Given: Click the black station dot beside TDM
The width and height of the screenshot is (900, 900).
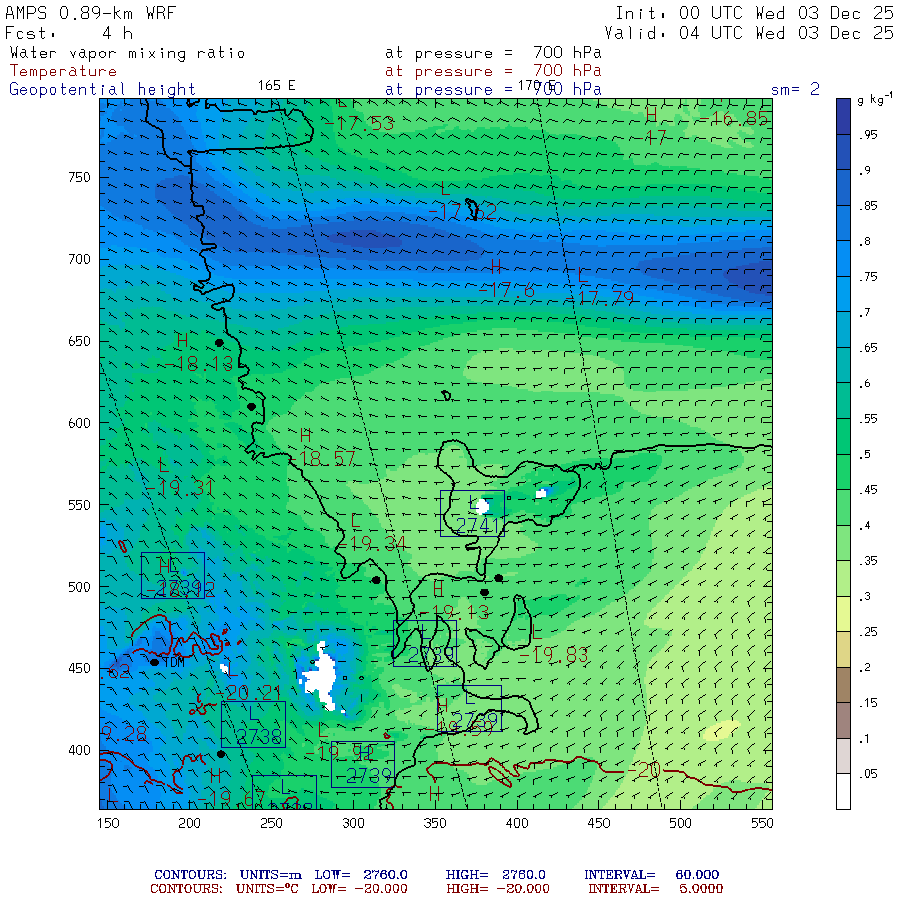Looking at the screenshot, I should [x=154, y=662].
